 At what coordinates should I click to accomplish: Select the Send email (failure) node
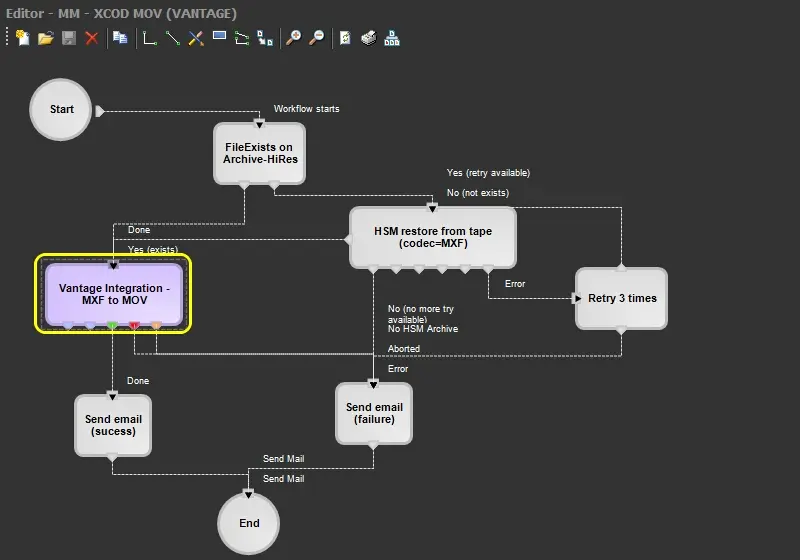point(374,413)
